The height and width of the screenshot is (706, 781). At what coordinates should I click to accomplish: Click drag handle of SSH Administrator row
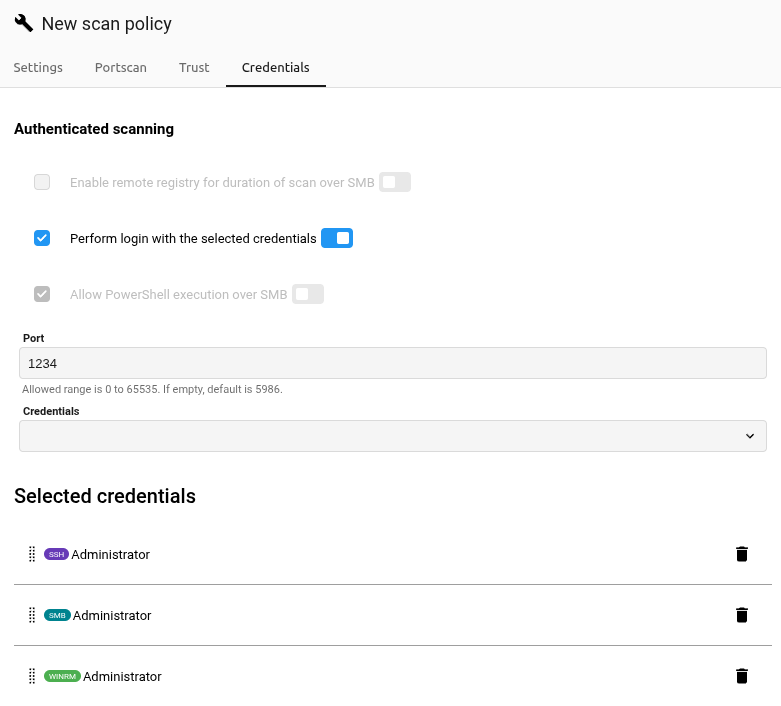click(x=32, y=554)
